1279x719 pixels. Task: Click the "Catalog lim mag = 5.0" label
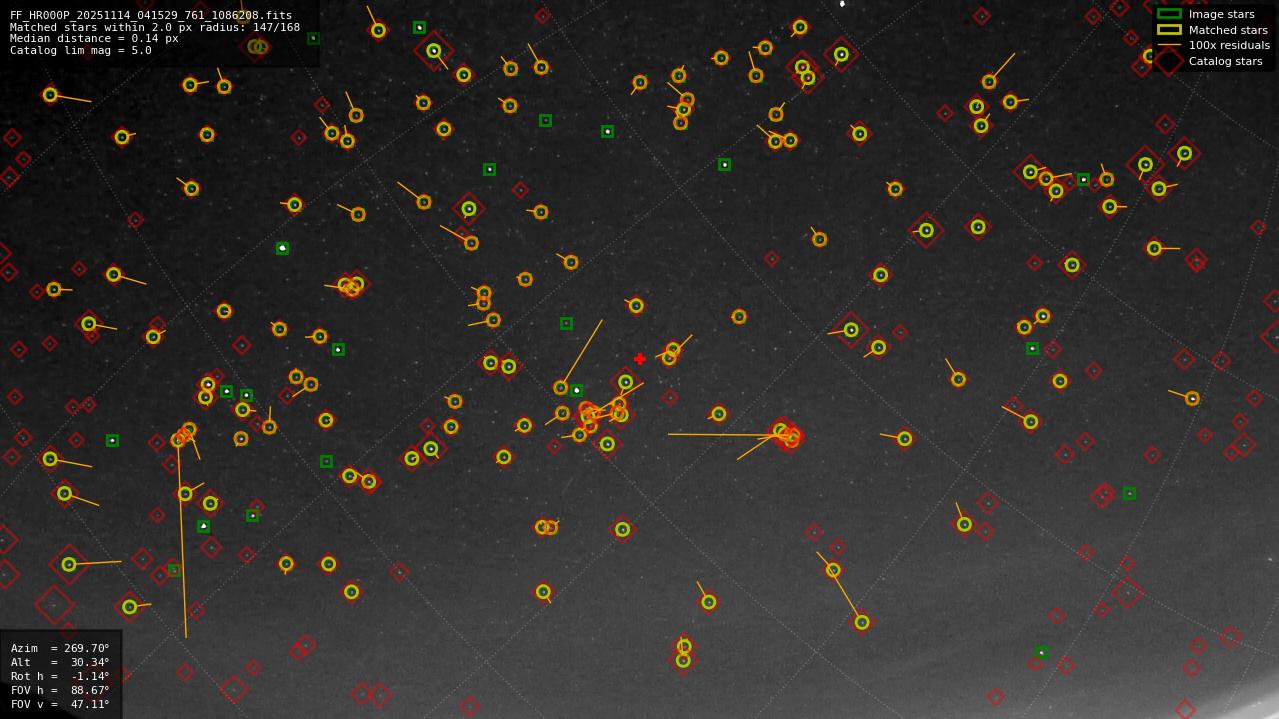[x=80, y=50]
